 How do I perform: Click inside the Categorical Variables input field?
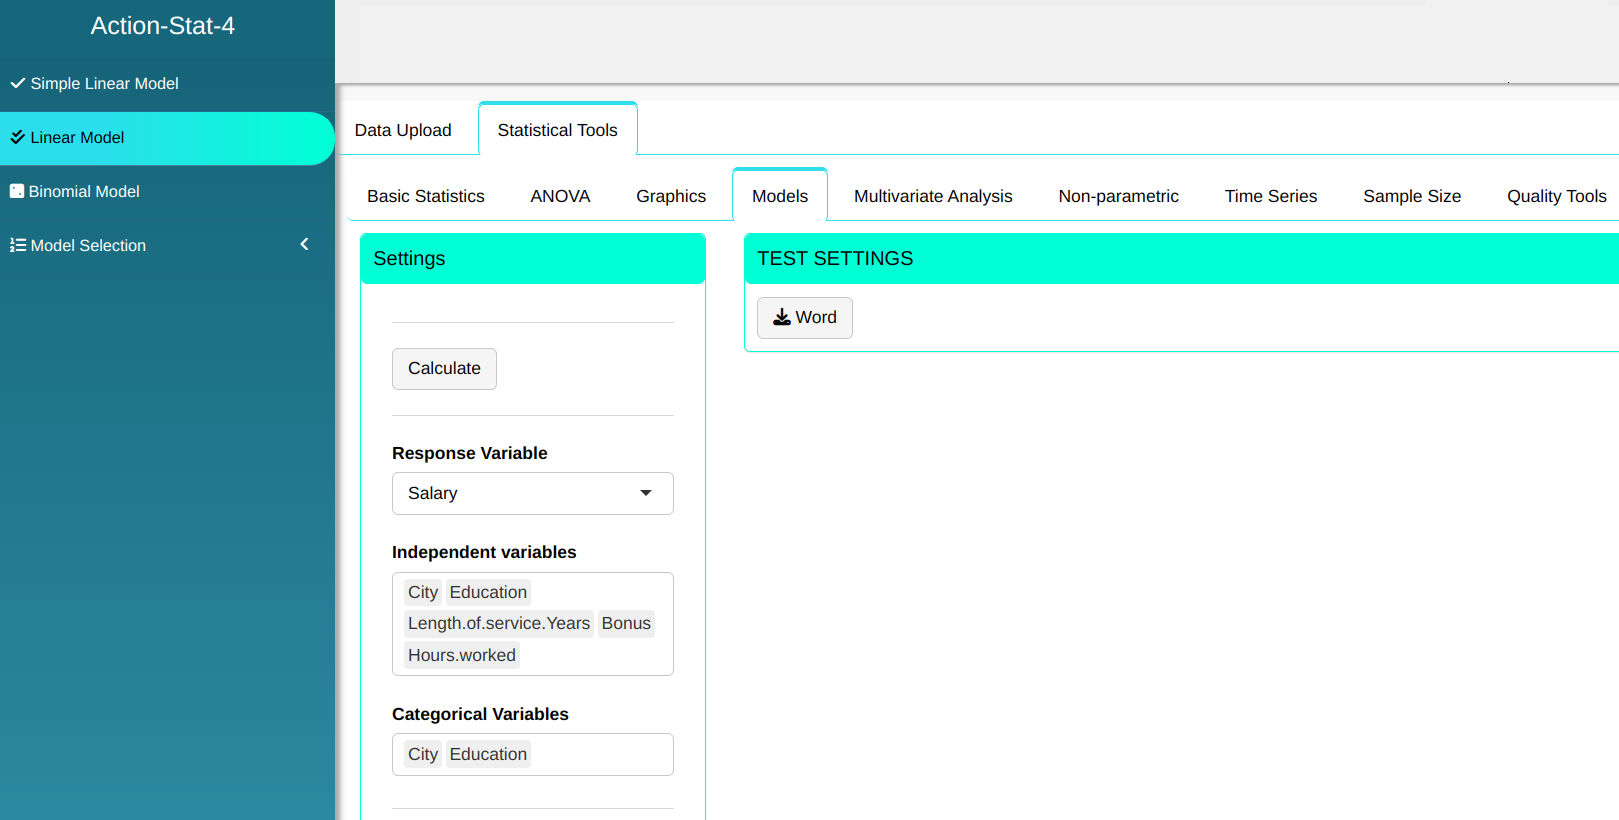(x=600, y=754)
